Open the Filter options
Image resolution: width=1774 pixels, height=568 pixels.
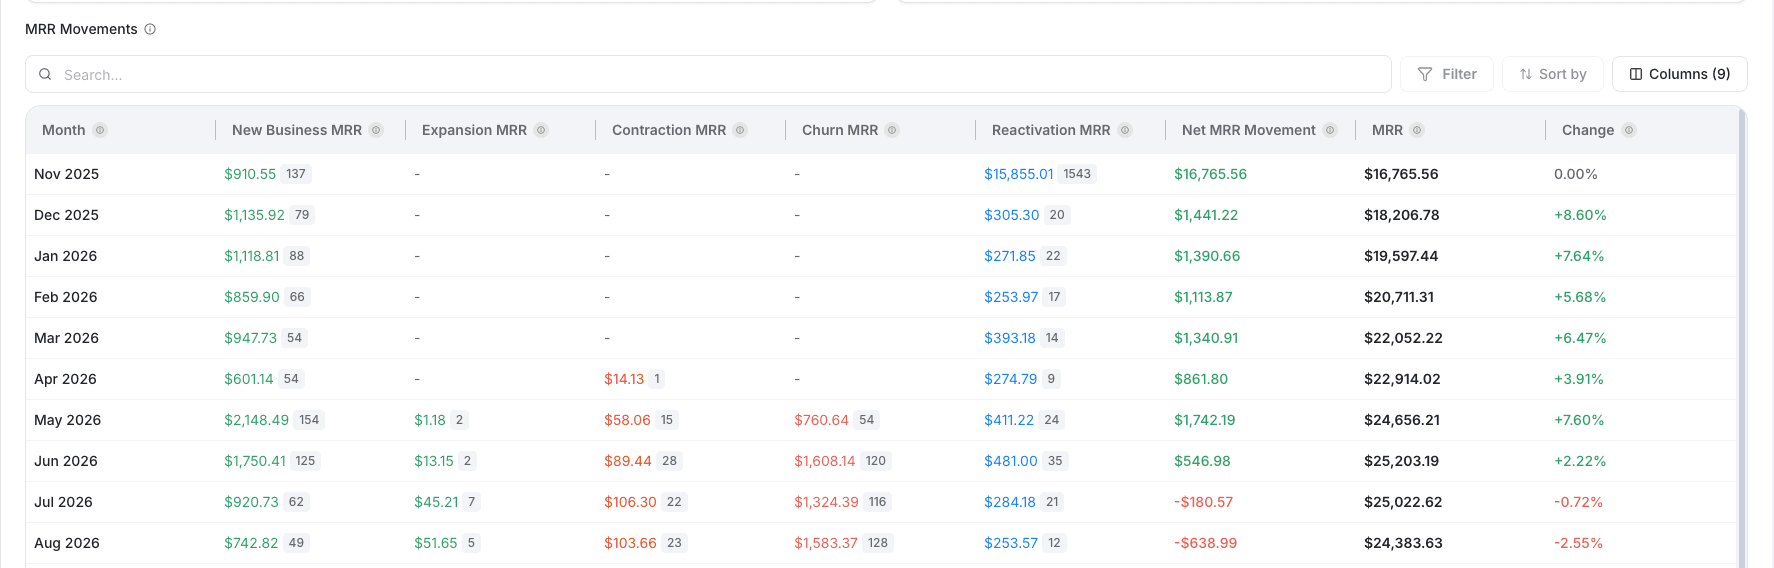[x=1447, y=74]
